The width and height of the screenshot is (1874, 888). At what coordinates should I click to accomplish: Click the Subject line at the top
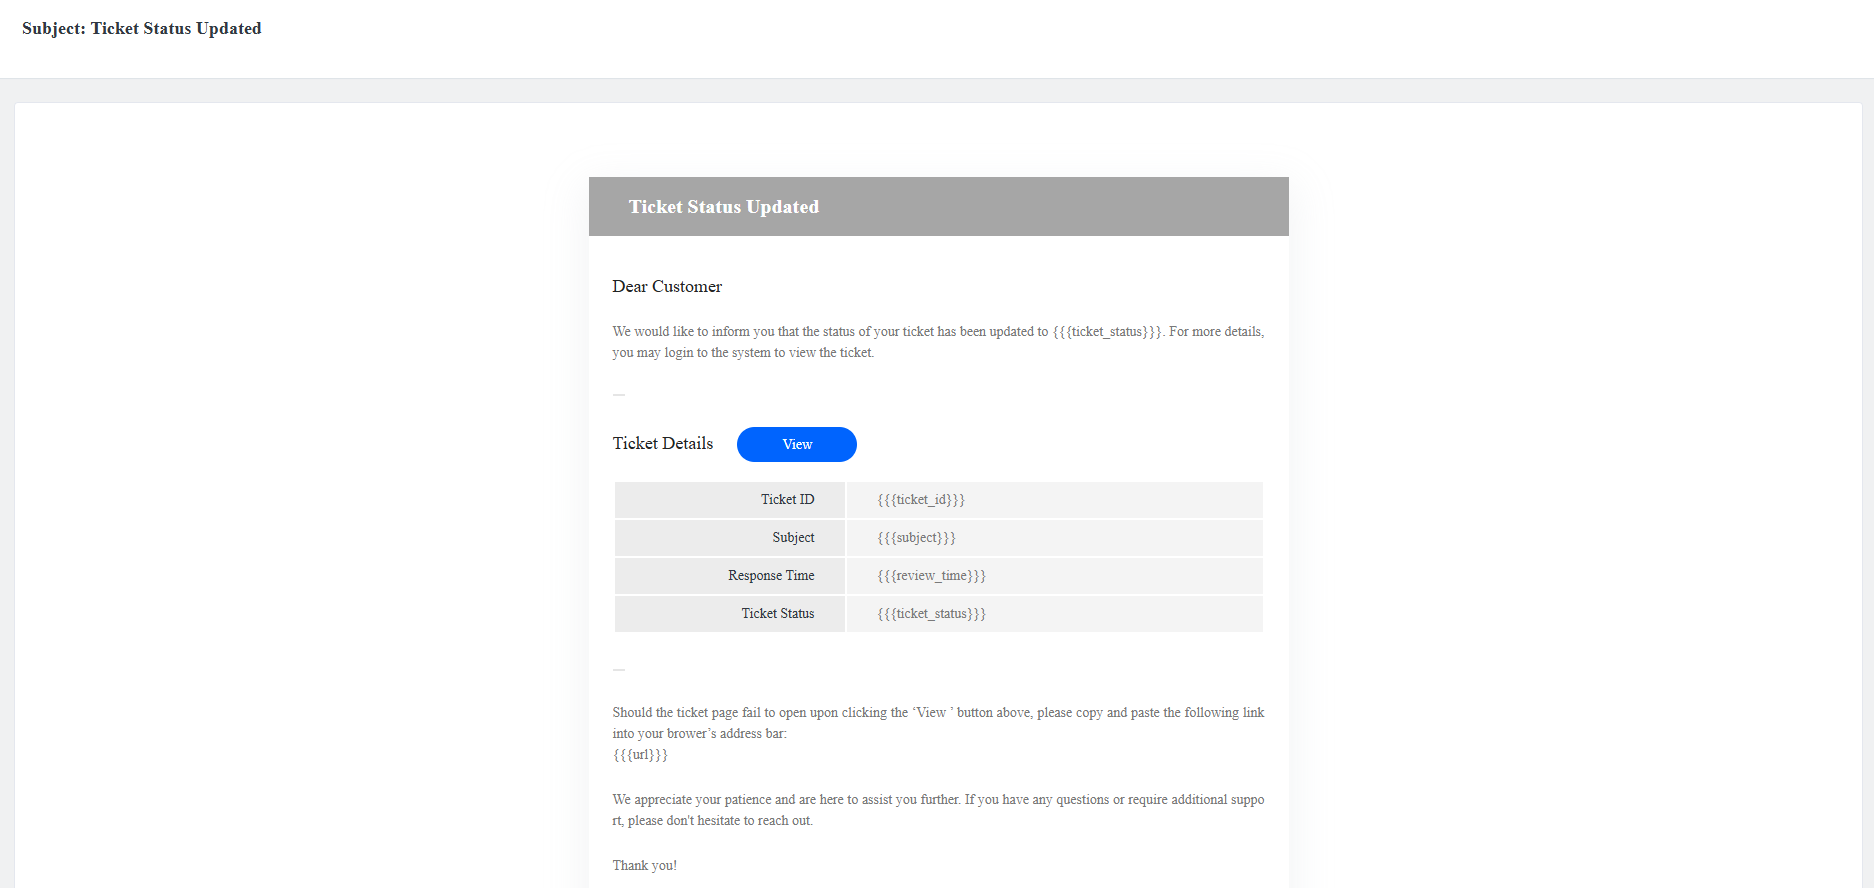click(142, 29)
